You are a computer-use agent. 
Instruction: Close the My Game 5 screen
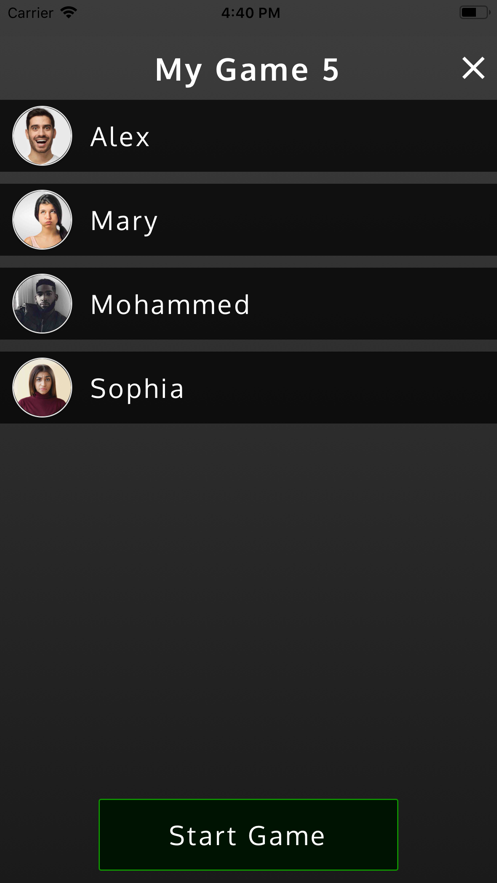tap(473, 68)
